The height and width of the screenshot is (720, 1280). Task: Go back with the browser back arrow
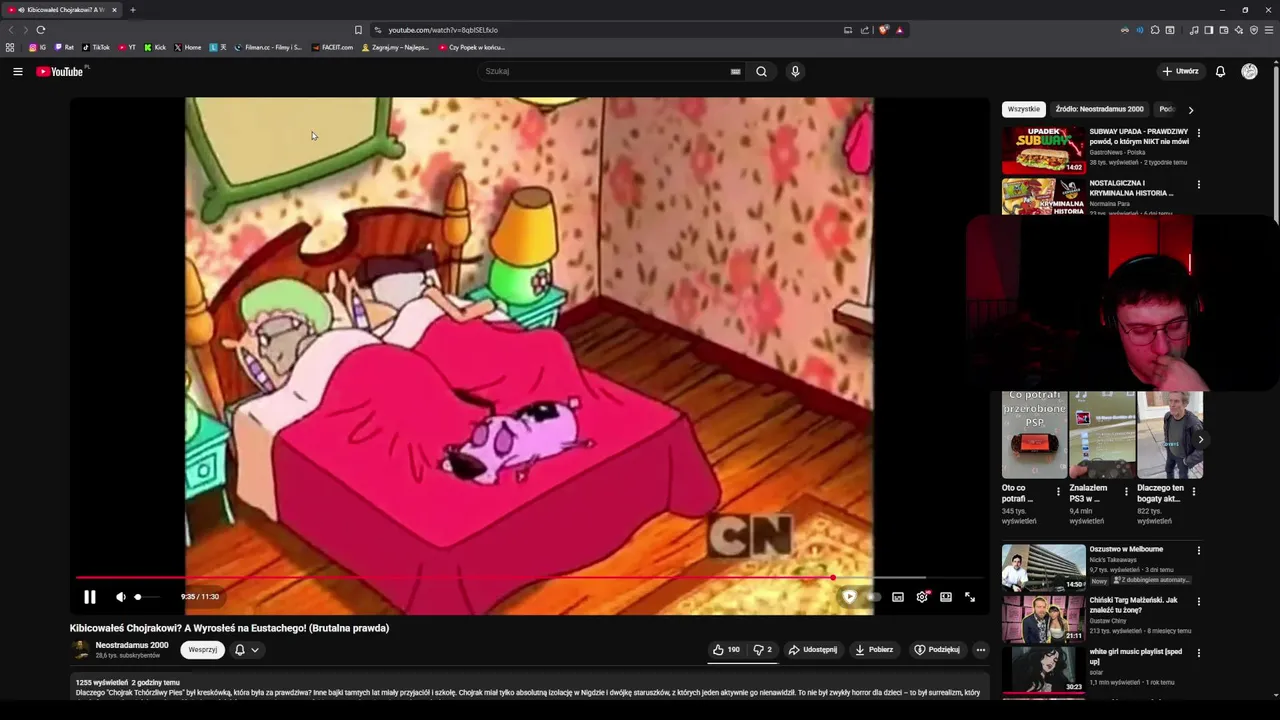[12, 30]
